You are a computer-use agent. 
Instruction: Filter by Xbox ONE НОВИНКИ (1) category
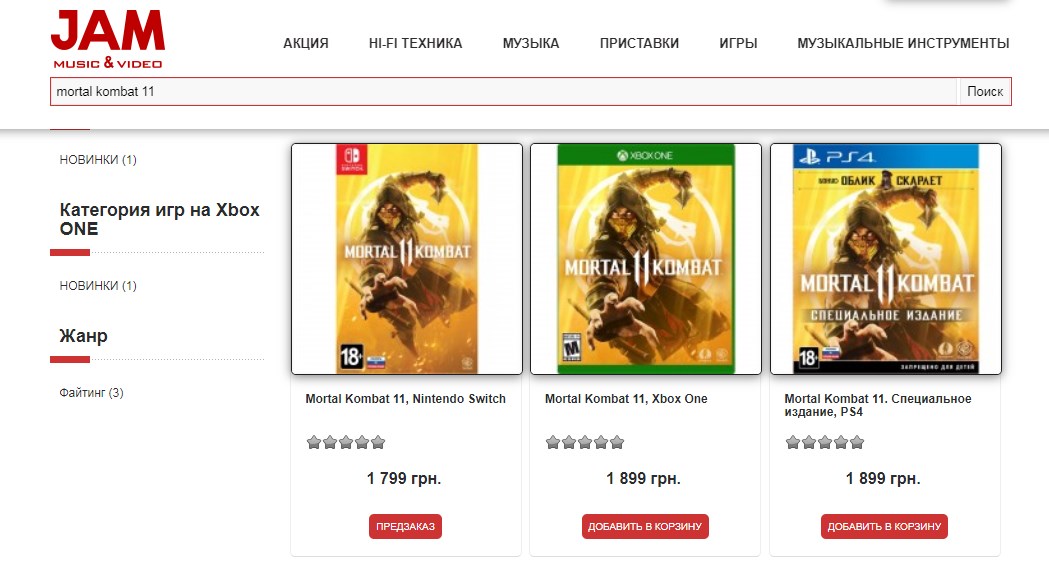click(98, 286)
